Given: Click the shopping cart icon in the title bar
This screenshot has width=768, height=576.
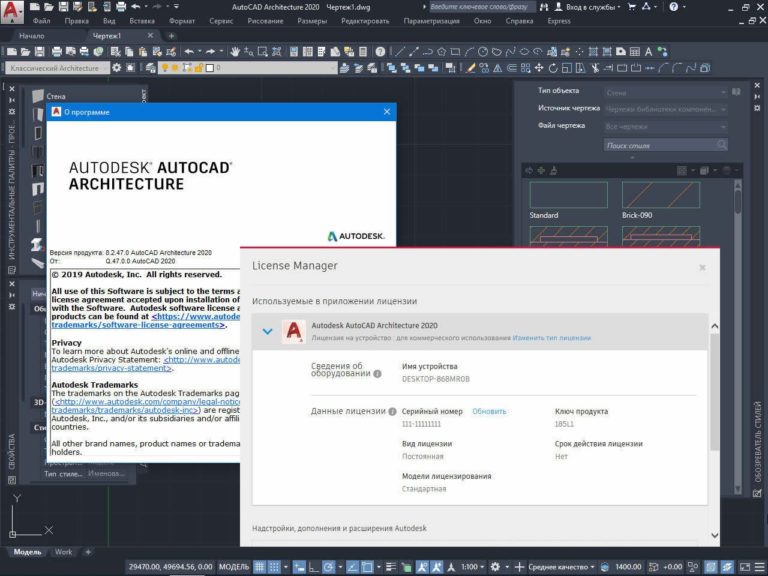Looking at the screenshot, I should [x=632, y=7].
